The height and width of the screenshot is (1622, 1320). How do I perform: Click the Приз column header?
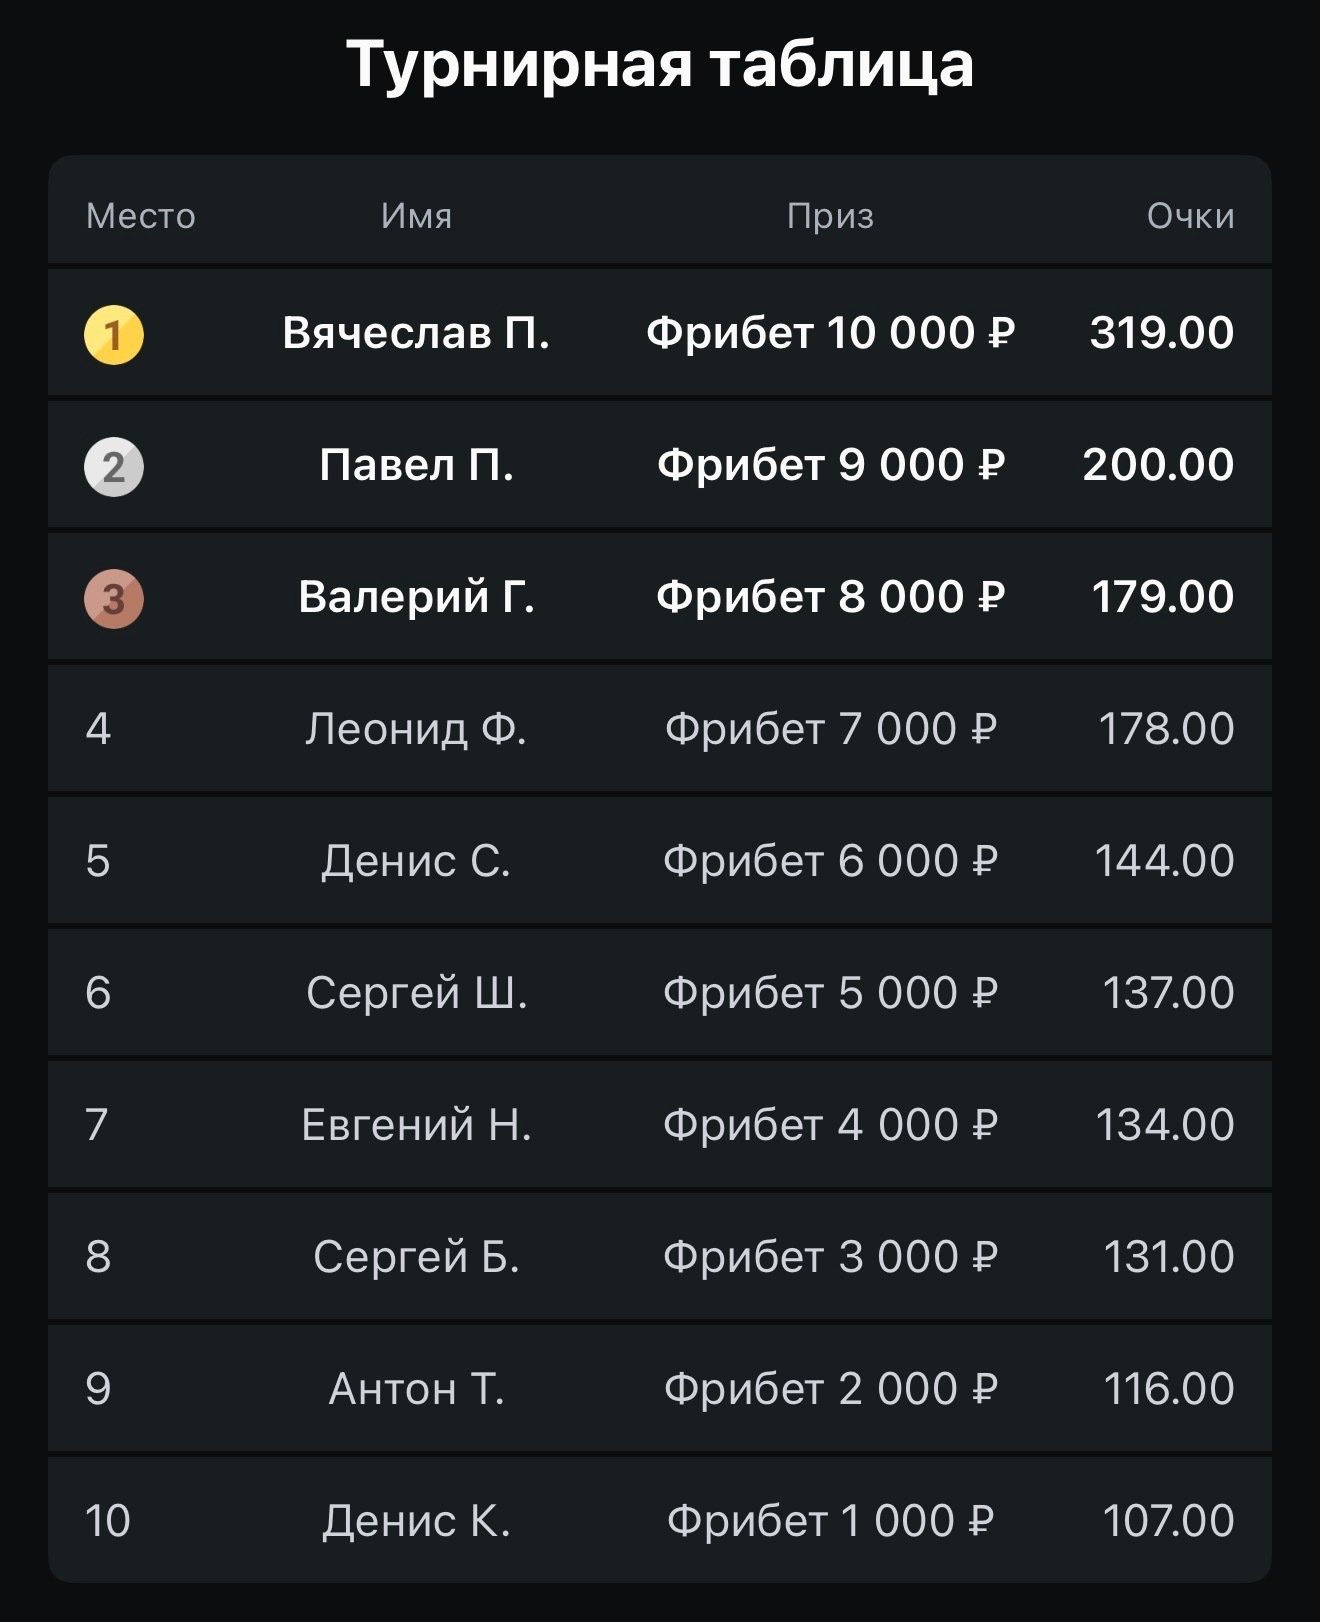[830, 216]
